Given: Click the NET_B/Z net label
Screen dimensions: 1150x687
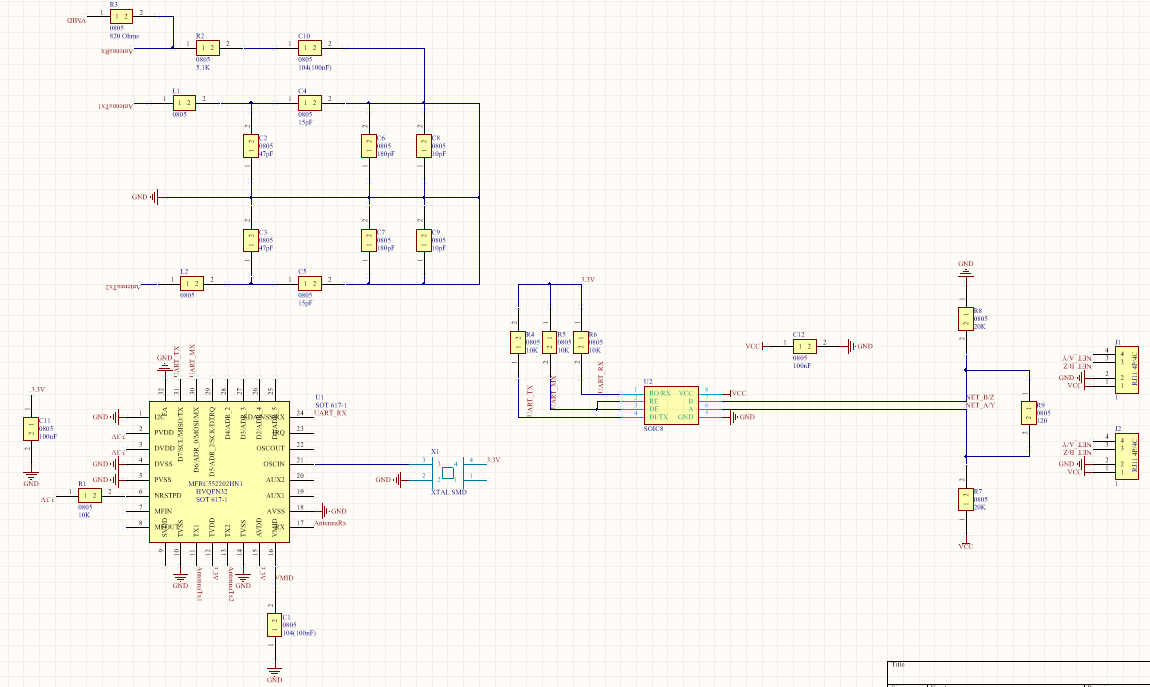Looking at the screenshot, I should pyautogui.click(x=982, y=398).
